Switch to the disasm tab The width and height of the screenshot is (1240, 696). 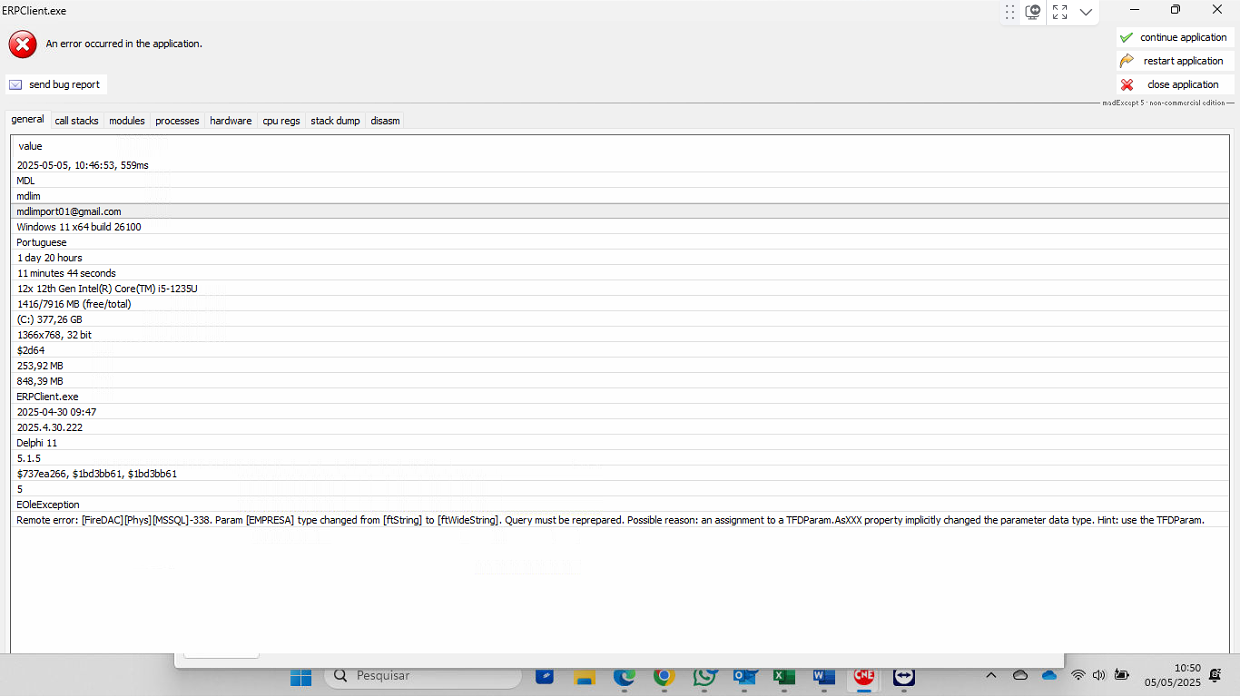(x=385, y=121)
